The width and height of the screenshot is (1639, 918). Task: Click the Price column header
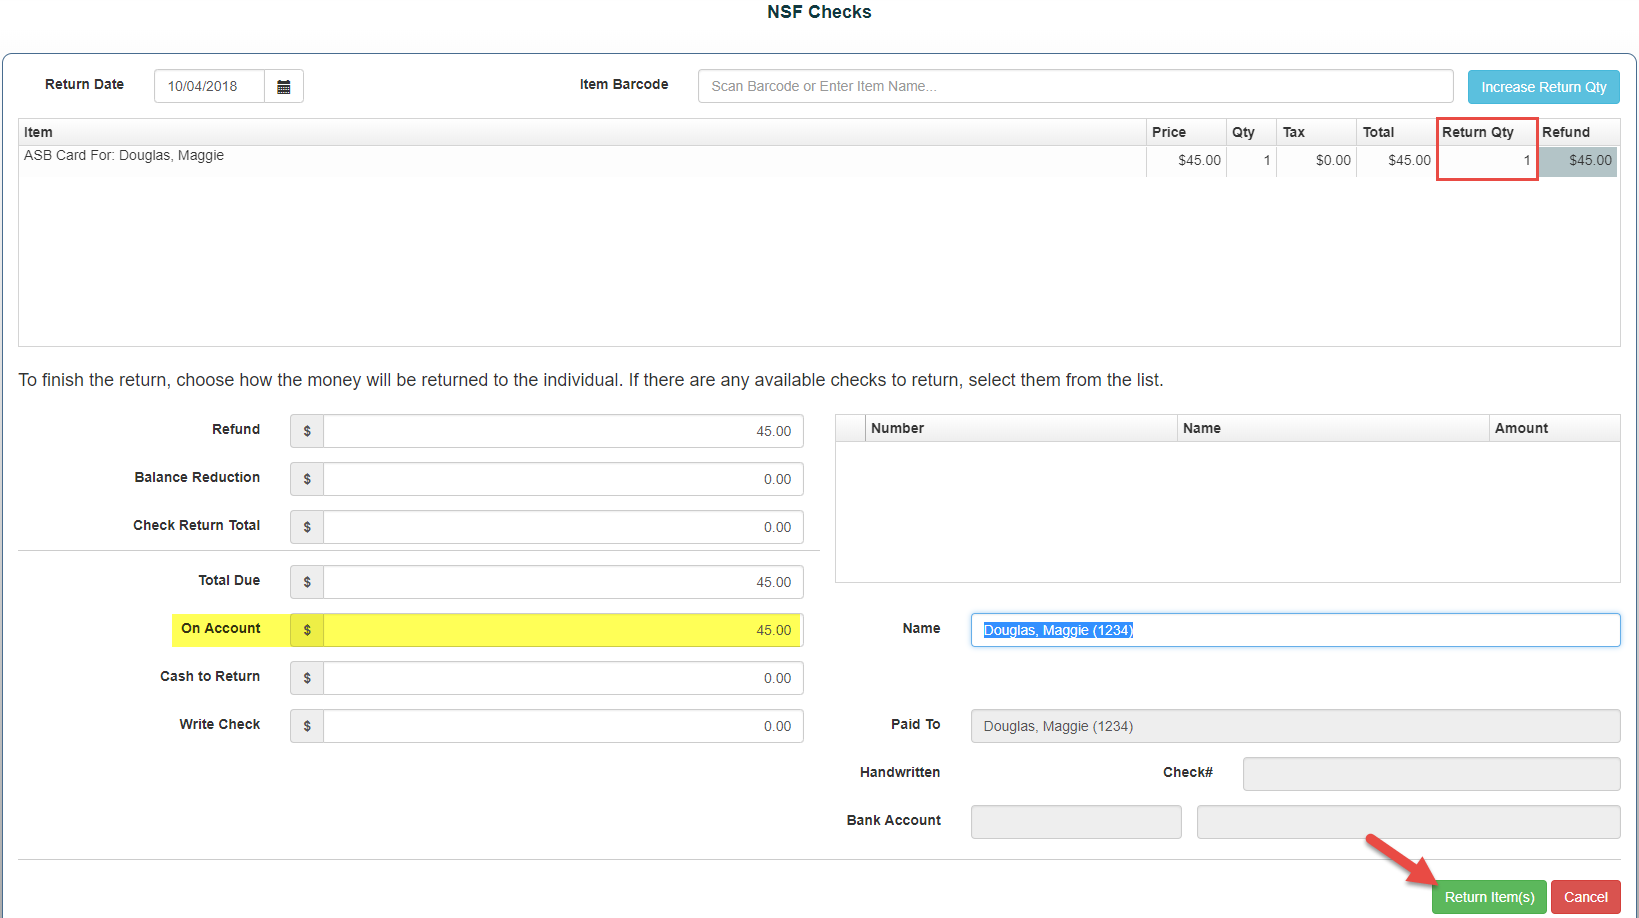(1186, 132)
